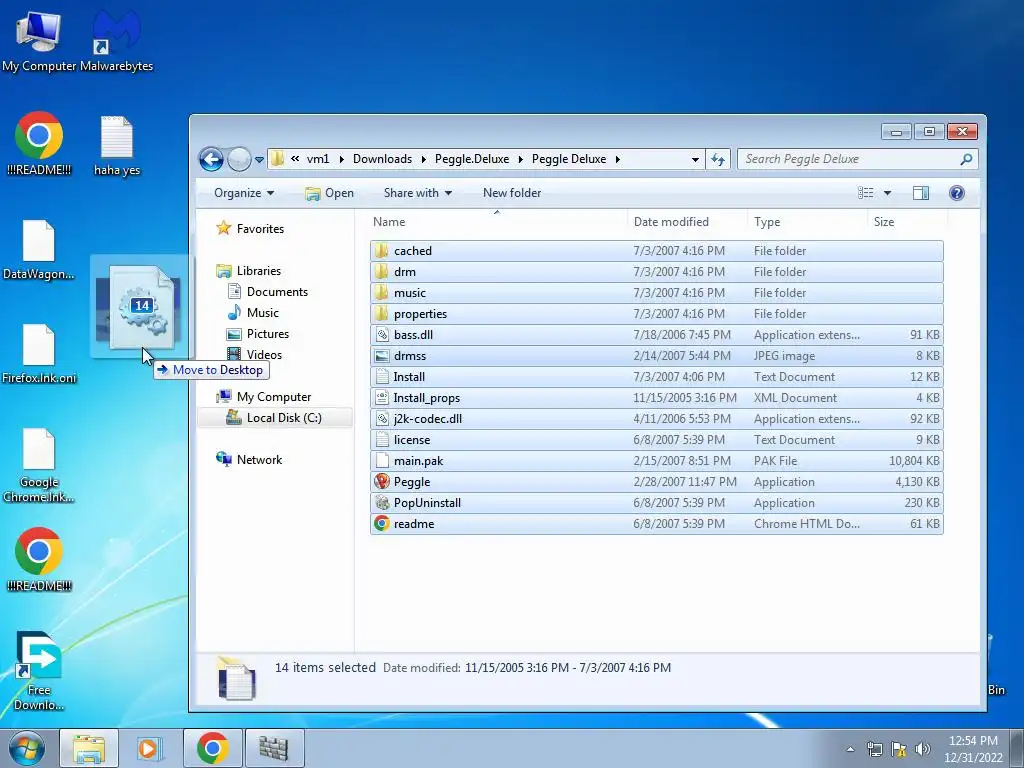Select the license text document
Image resolution: width=1024 pixels, height=768 pixels.
tap(656, 440)
